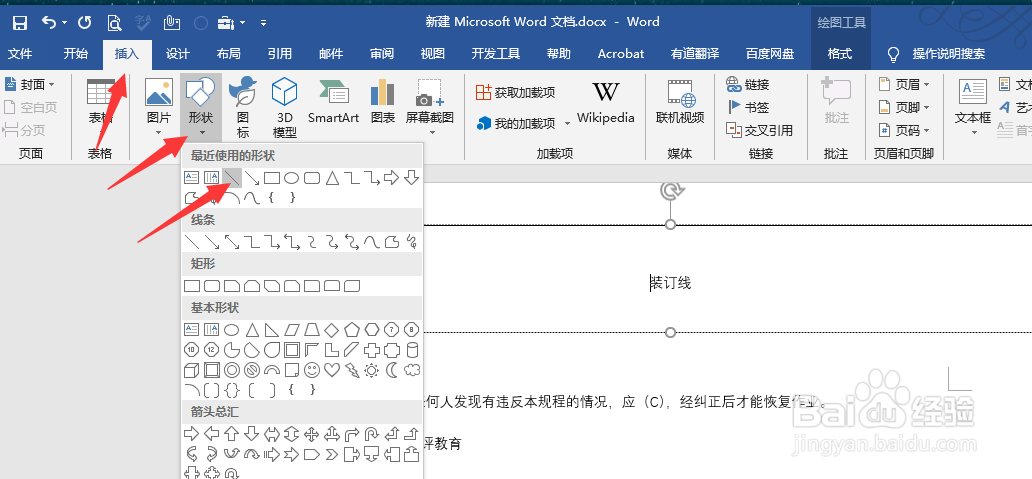This screenshot has height=479, width=1032.
Task: Select the pentagon in 基本形状
Action: coord(352,329)
